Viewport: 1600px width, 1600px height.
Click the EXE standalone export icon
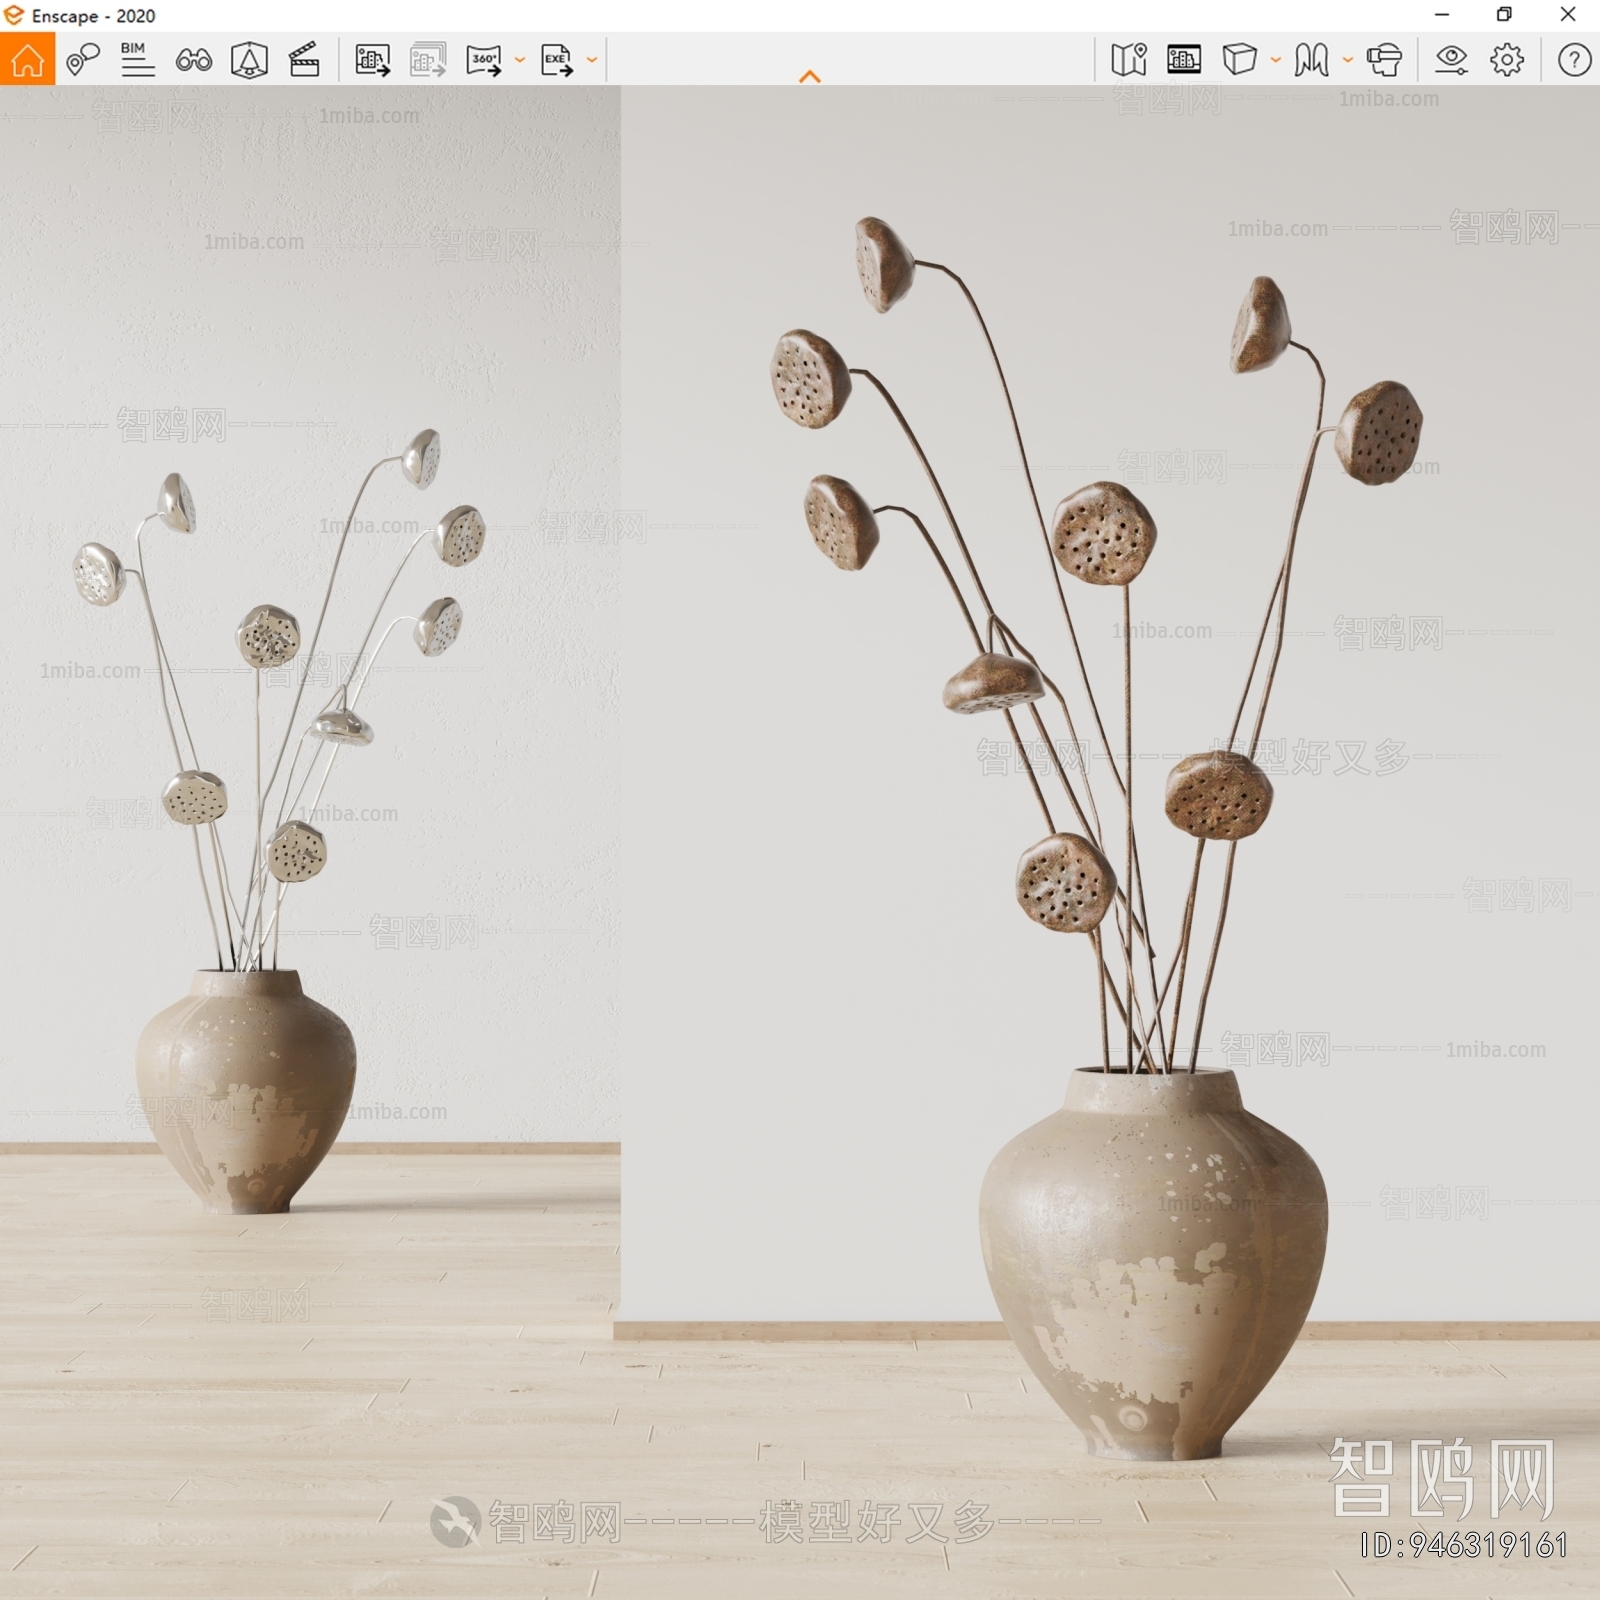pos(557,60)
